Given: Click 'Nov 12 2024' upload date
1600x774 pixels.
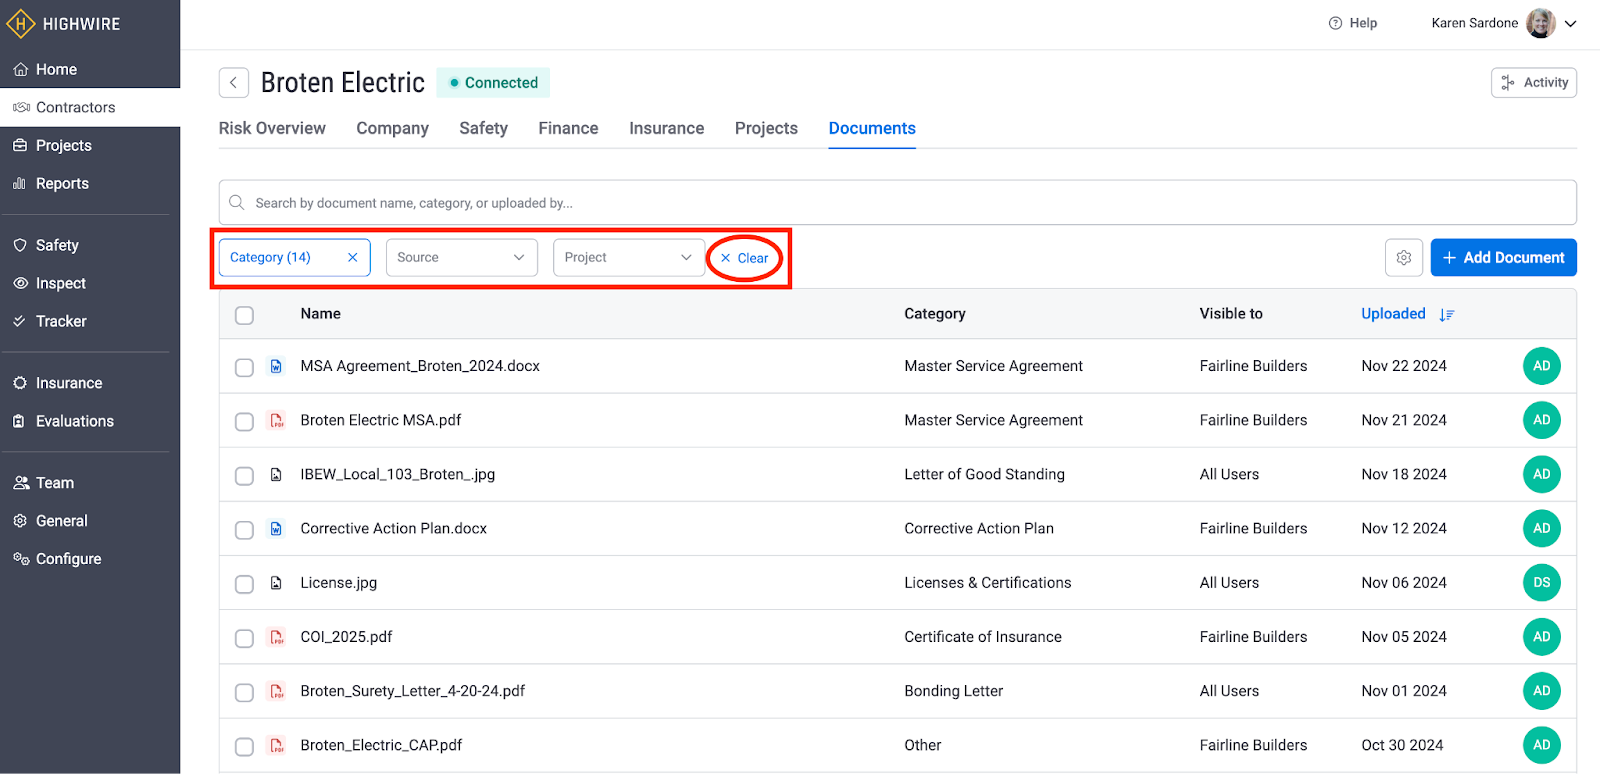Looking at the screenshot, I should pos(1404,528).
